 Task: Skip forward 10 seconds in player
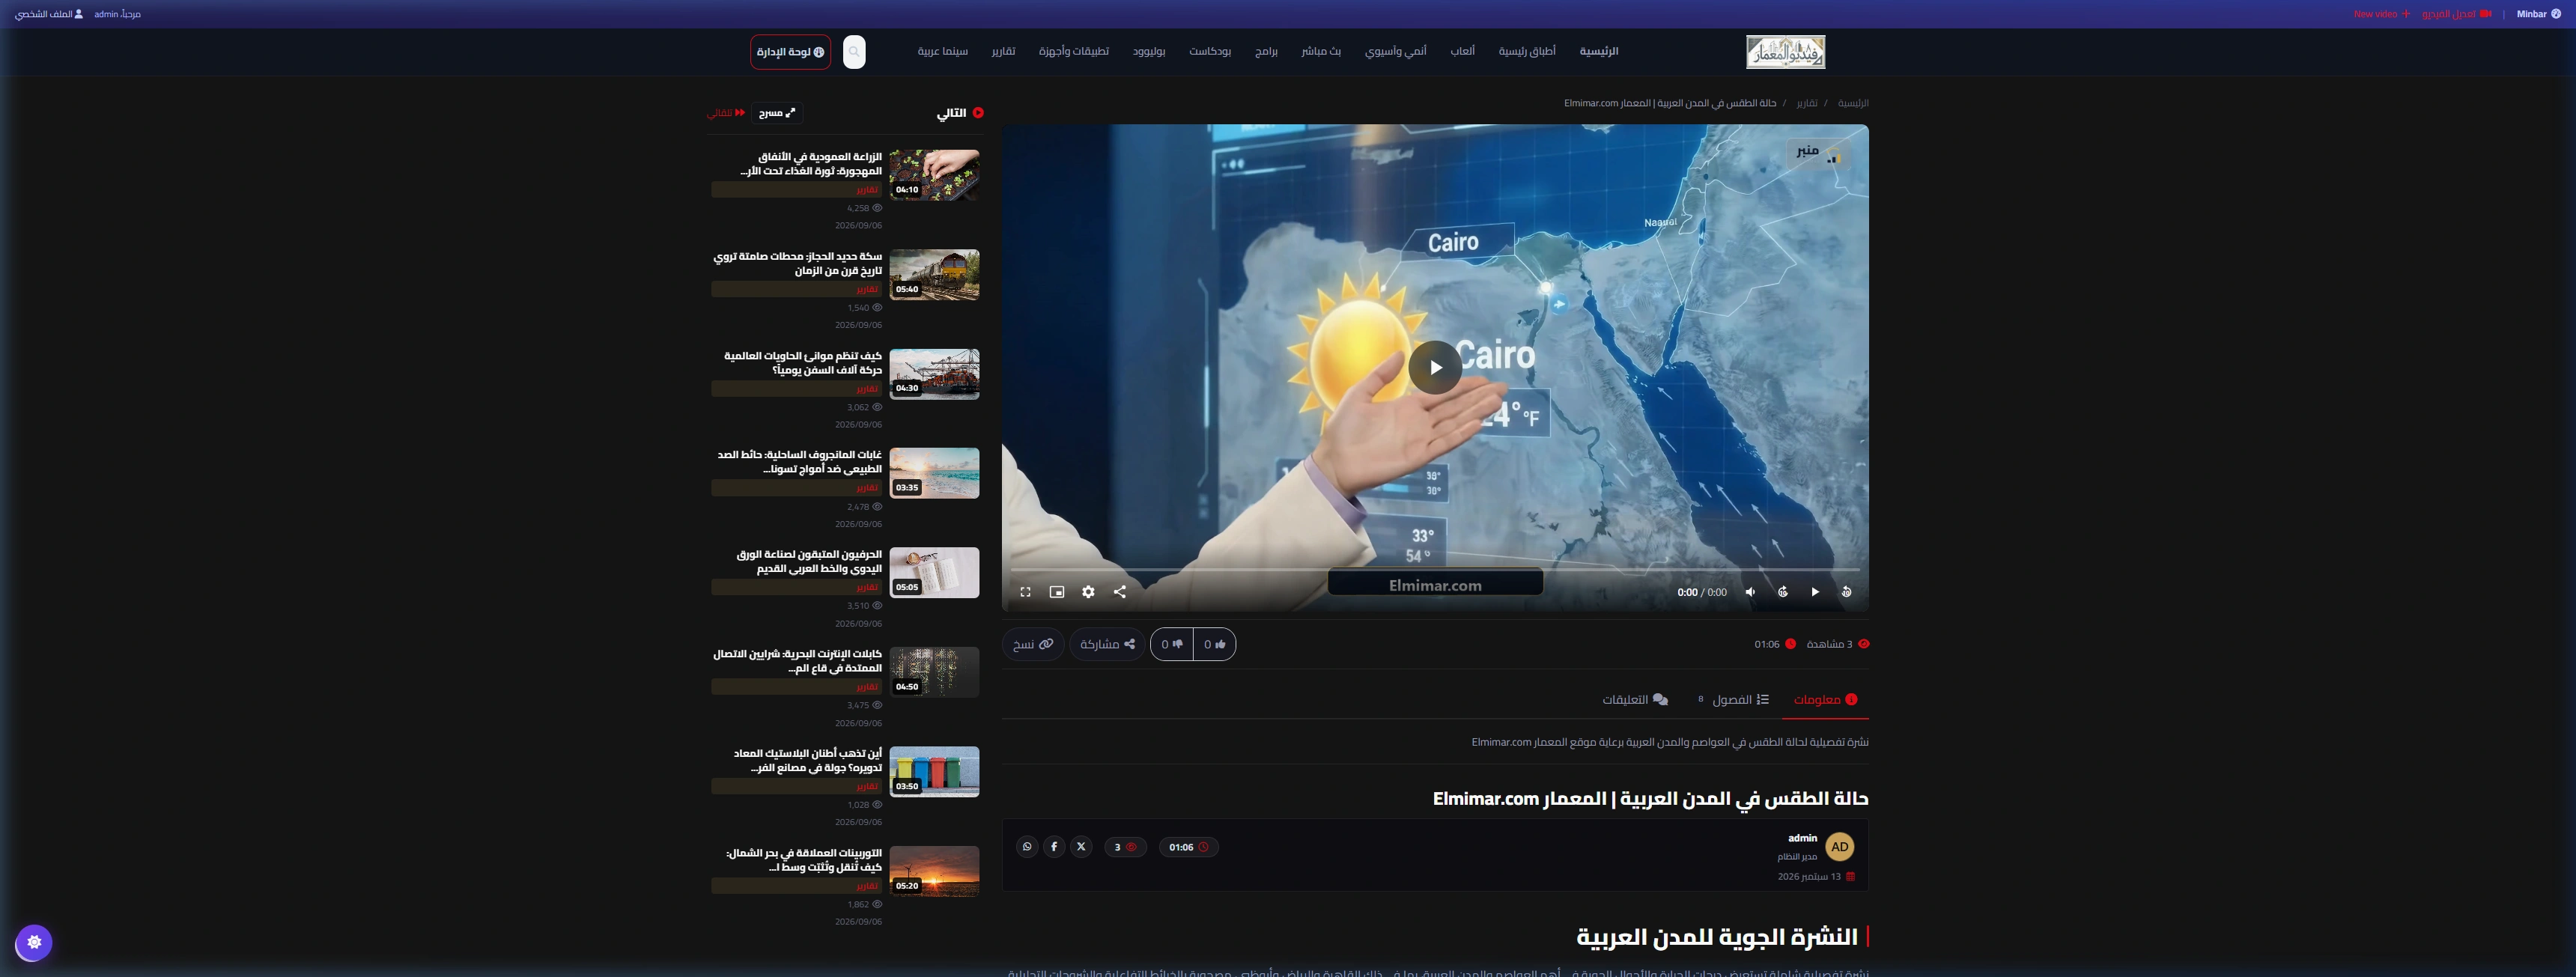point(1783,592)
